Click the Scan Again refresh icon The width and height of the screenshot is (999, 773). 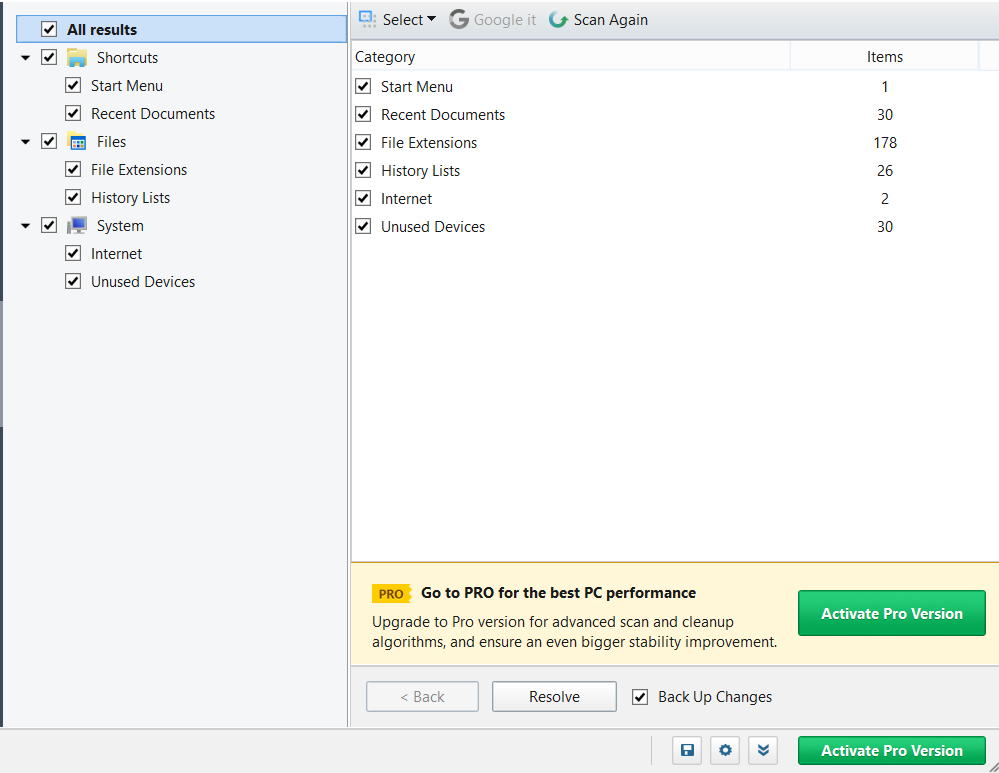click(559, 20)
